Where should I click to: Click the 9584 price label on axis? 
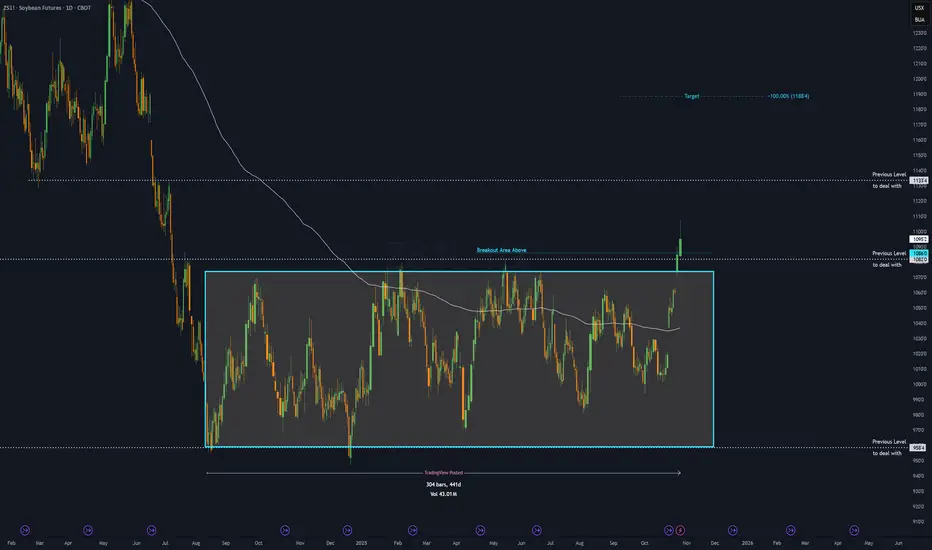[x=919, y=447]
